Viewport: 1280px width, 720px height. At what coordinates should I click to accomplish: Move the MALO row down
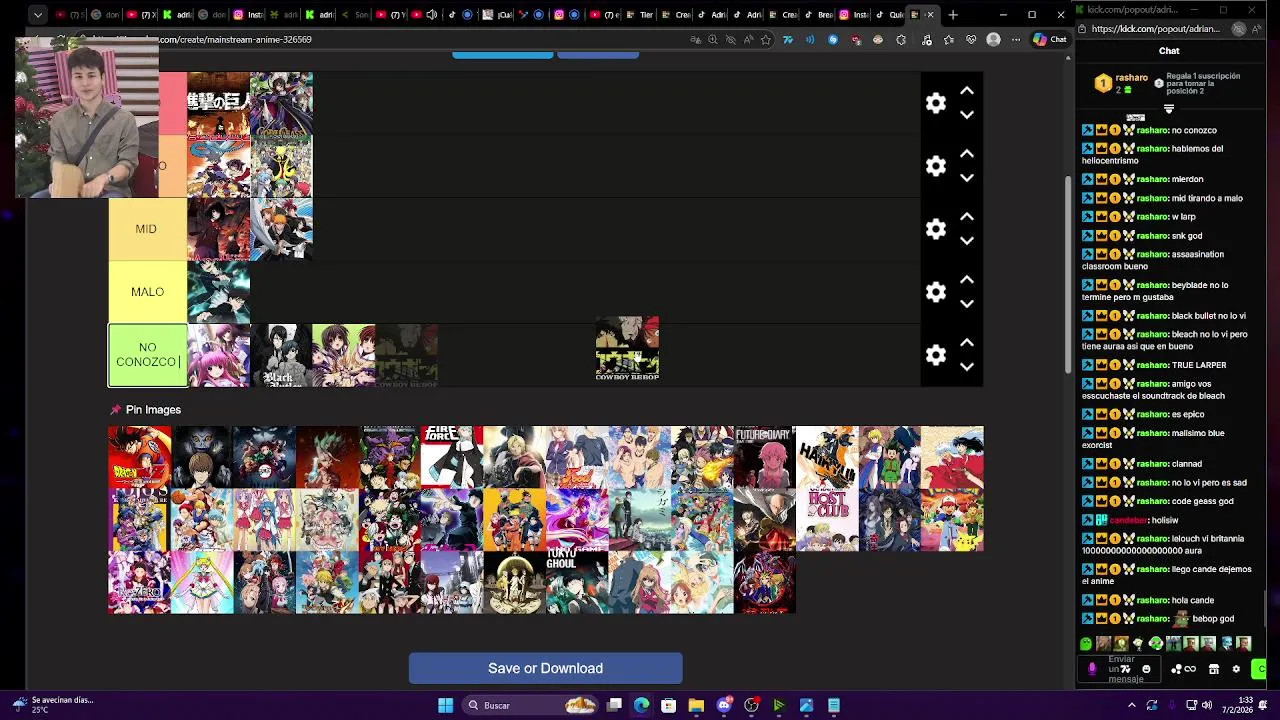967,304
